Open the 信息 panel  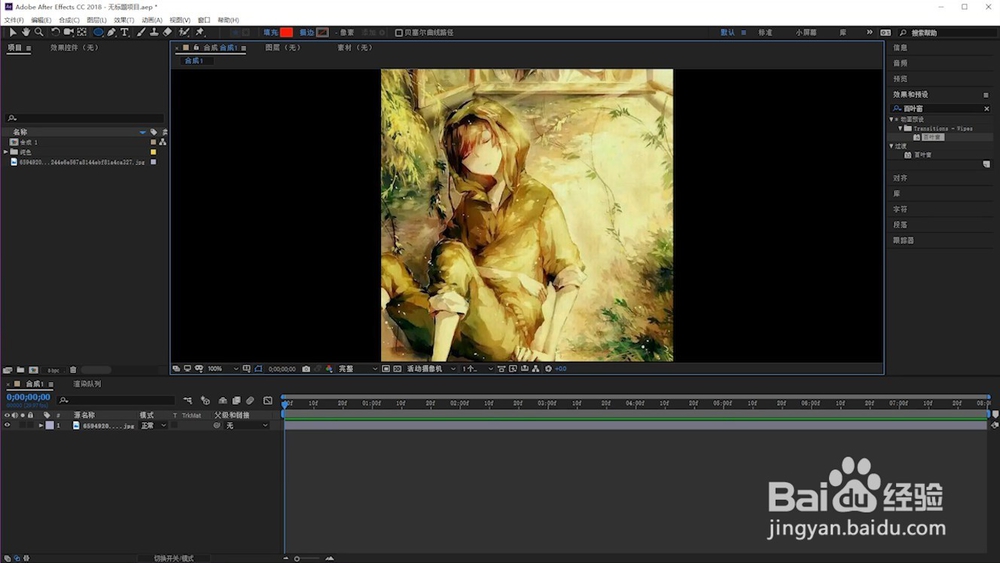click(900, 47)
